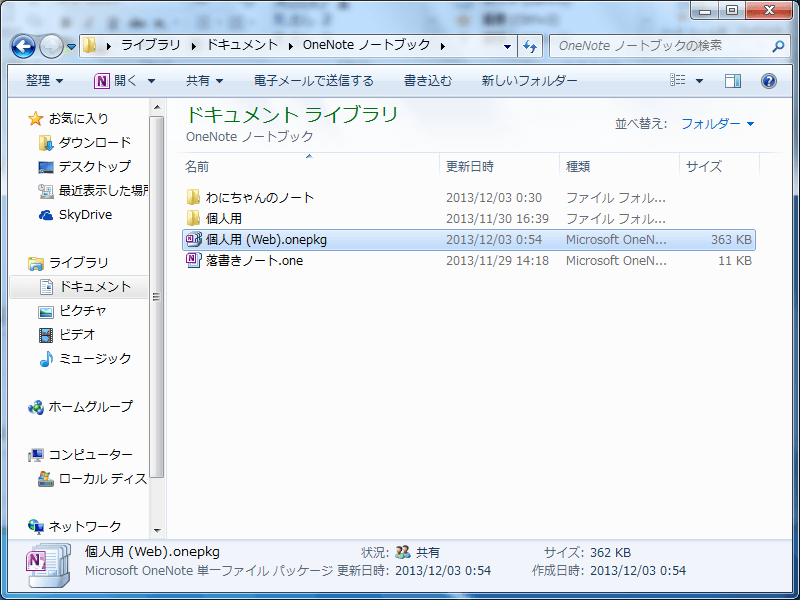The width and height of the screenshot is (800, 600).
Task: Open address bar history dropdown
Action: 507,47
